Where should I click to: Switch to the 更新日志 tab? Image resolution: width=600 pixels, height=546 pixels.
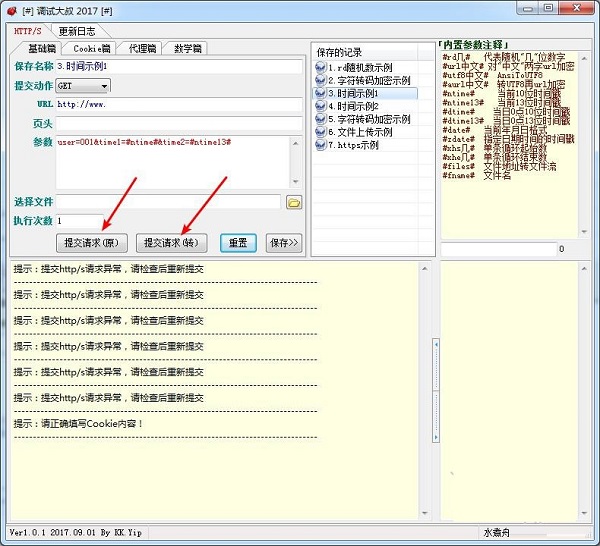point(80,31)
